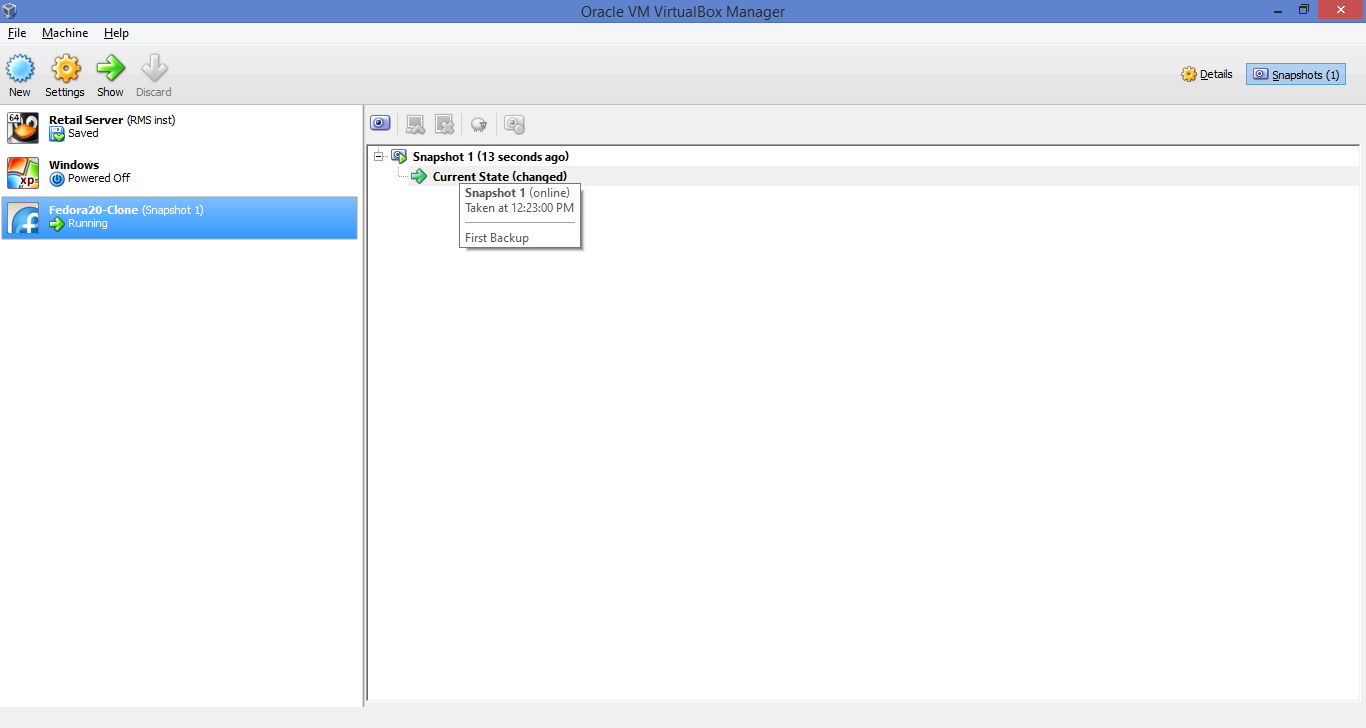
Task: Click the New virtual machine icon
Action: tap(20, 69)
